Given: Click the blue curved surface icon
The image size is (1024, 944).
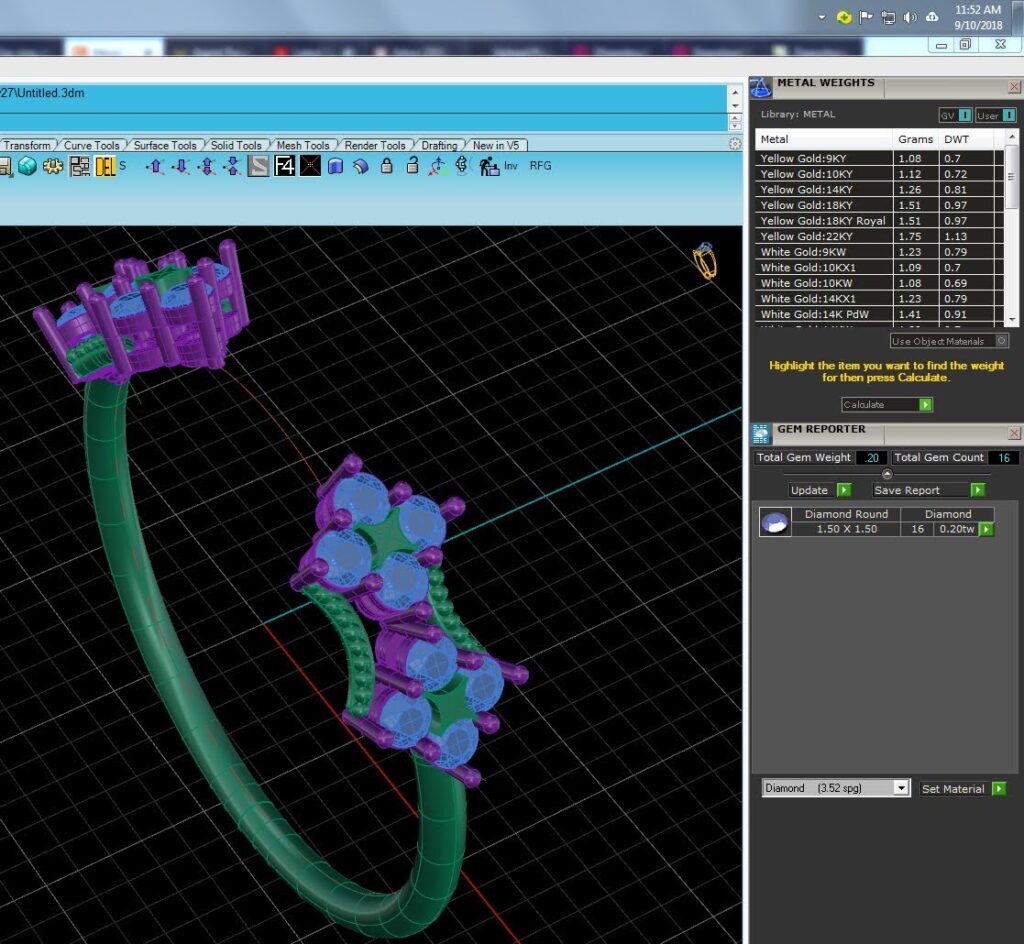Looking at the screenshot, I should (x=335, y=166).
